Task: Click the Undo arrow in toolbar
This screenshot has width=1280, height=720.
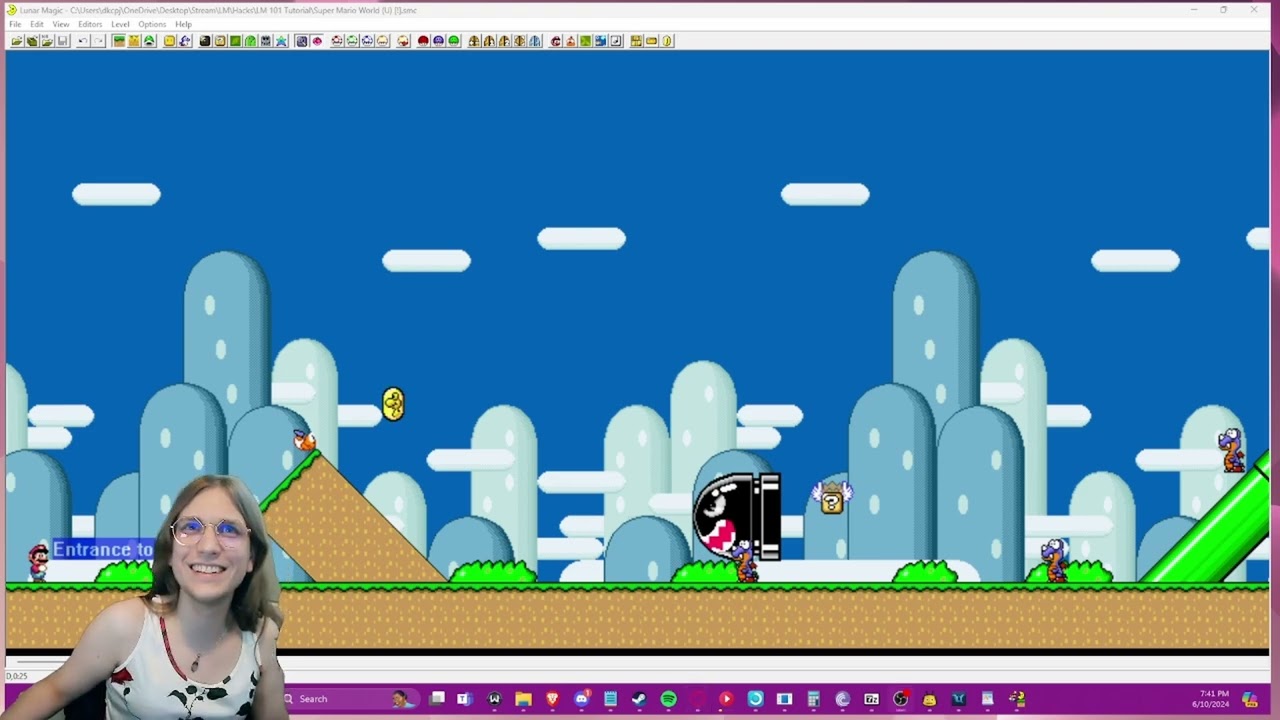Action: (82, 41)
